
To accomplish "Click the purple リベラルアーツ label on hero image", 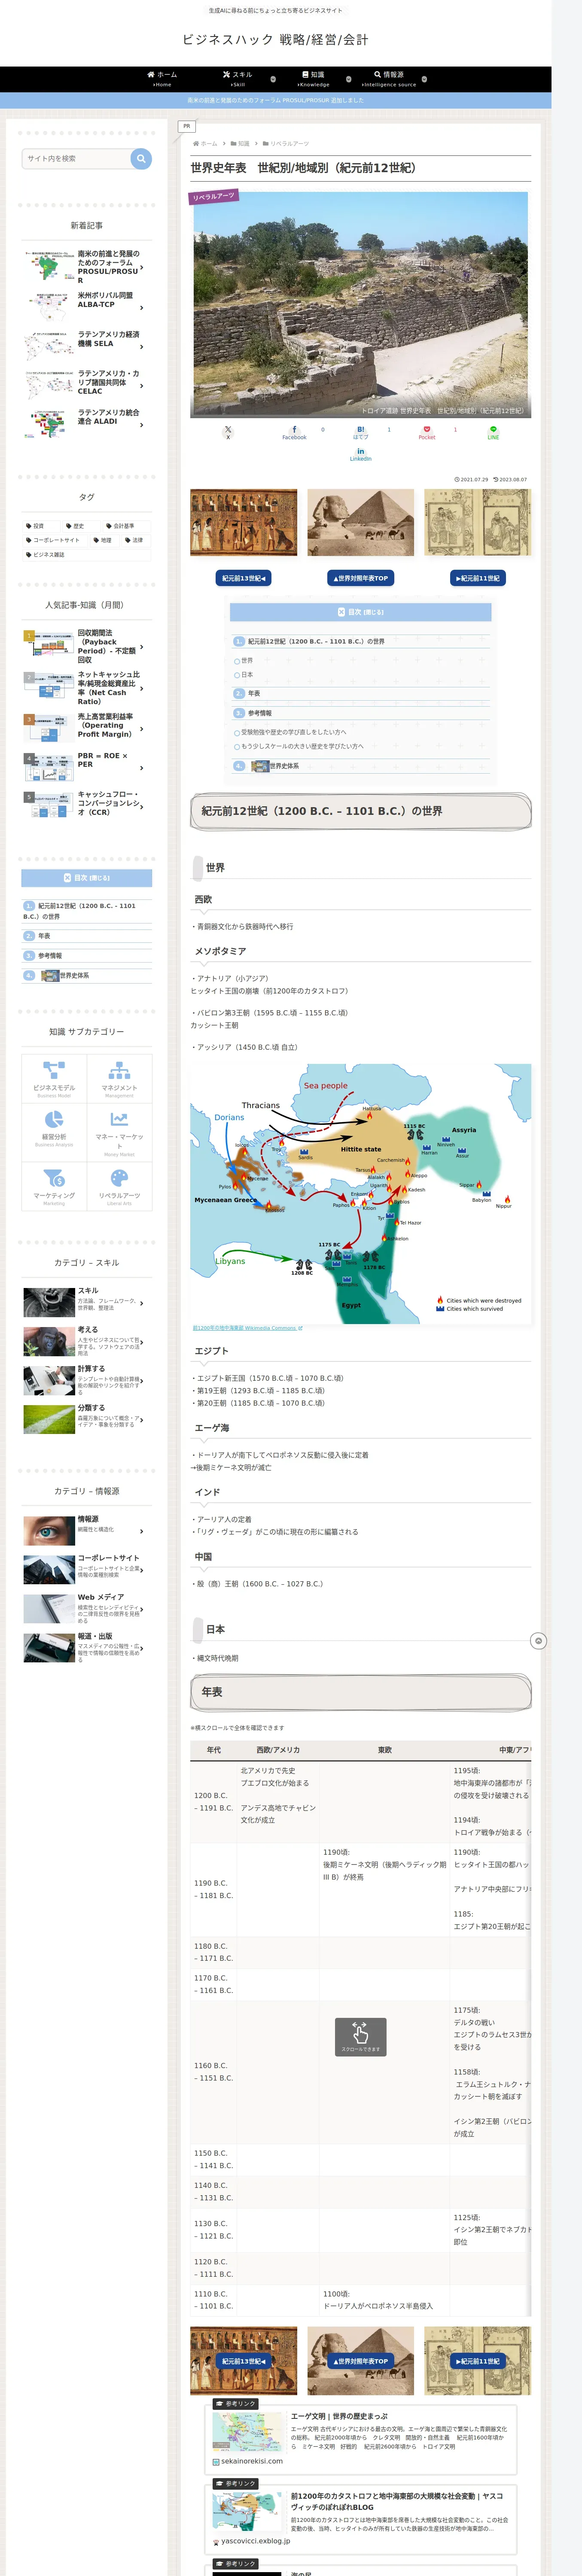I will (x=214, y=197).
